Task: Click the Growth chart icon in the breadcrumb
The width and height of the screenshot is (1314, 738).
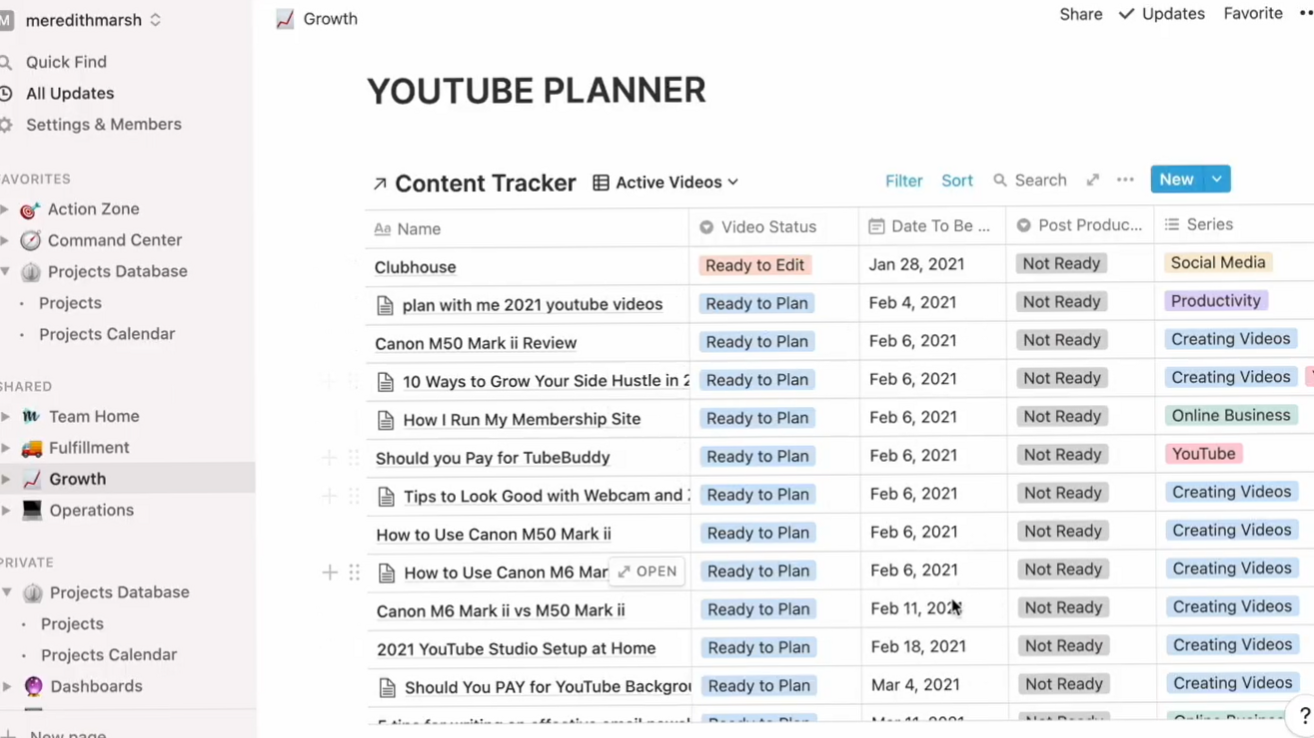Action: pos(285,18)
